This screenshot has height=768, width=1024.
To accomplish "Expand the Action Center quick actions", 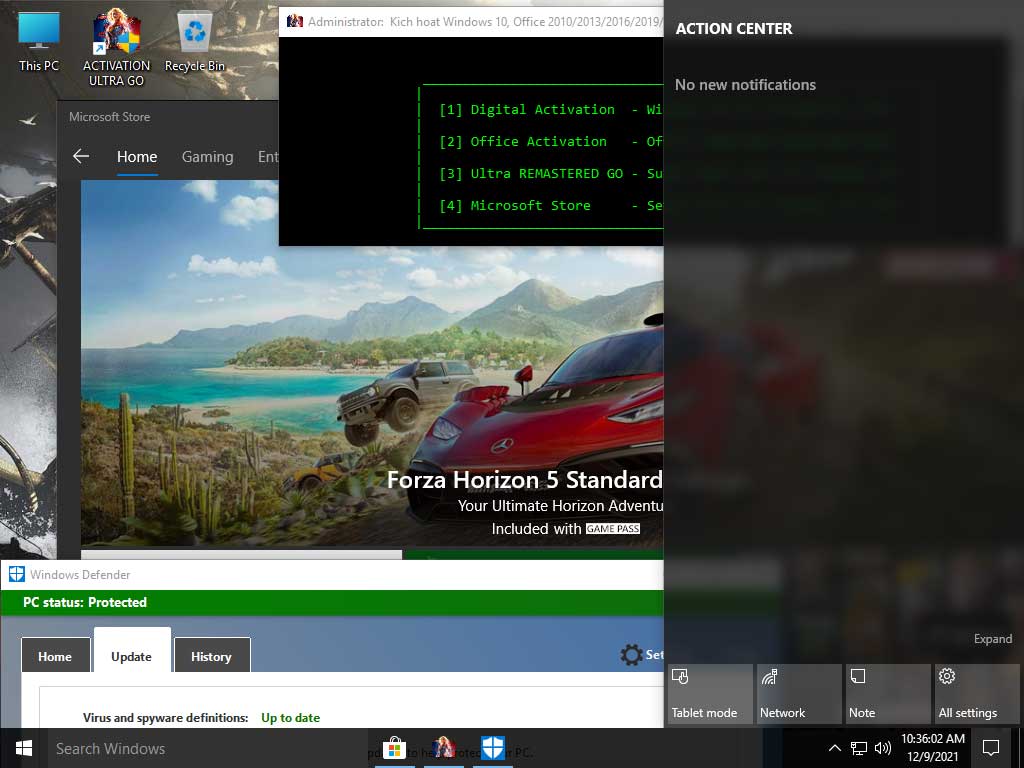I will pos(993,639).
